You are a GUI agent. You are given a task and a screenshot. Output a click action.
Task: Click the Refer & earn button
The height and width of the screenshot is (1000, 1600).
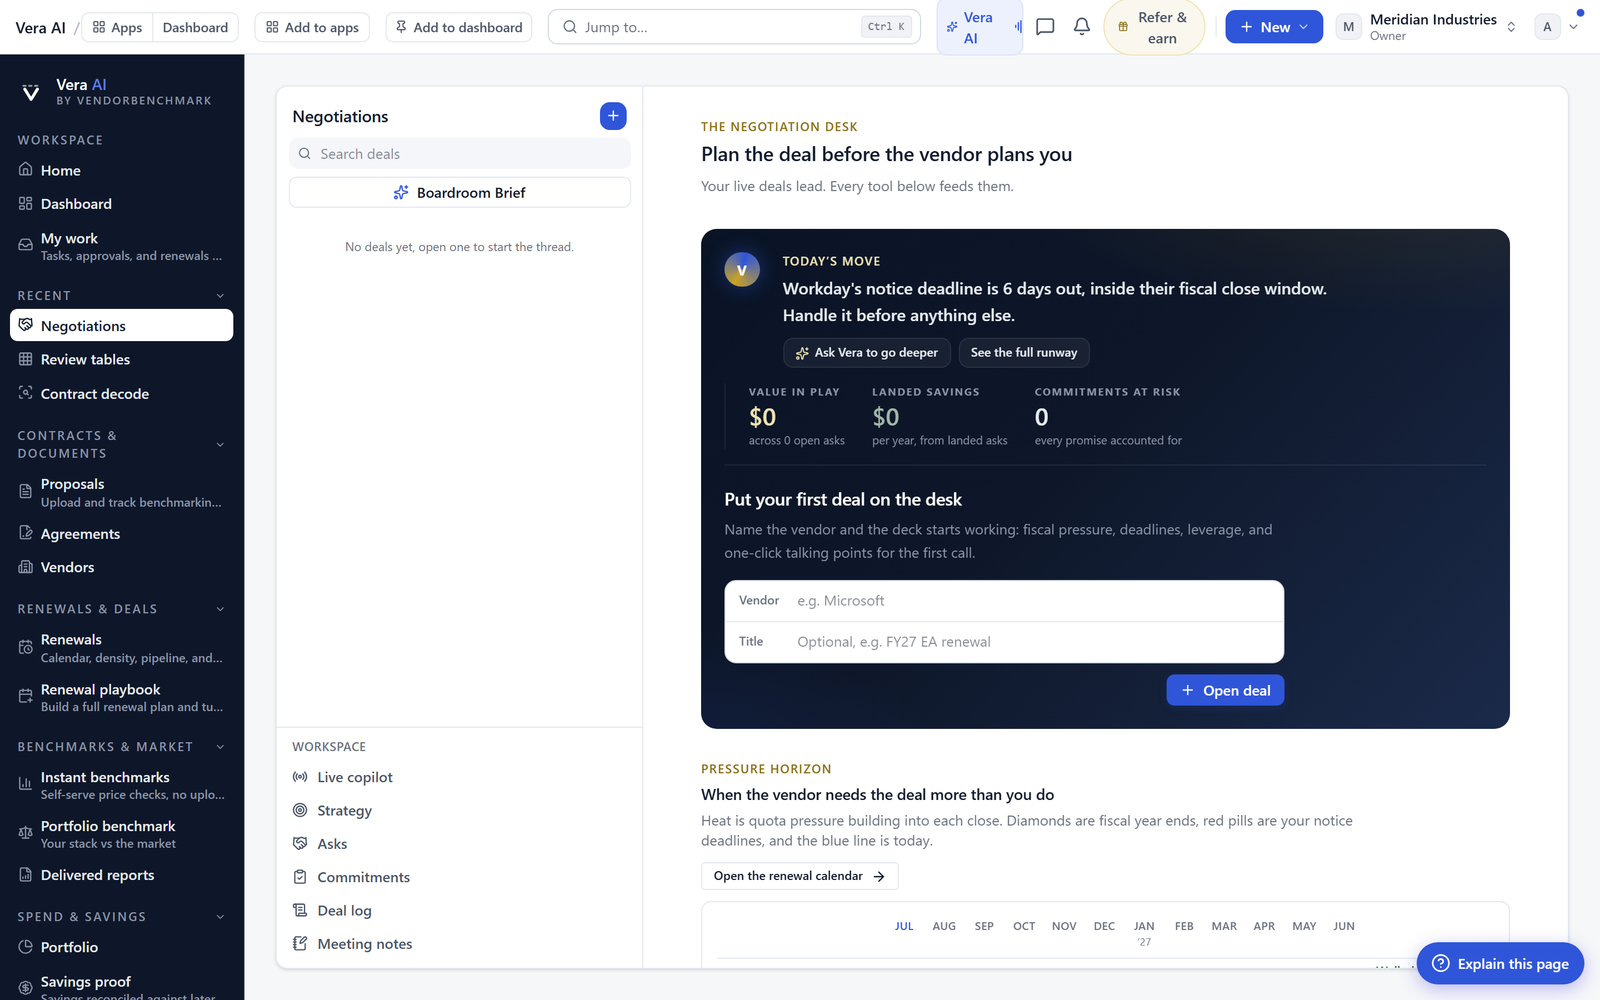(1154, 27)
